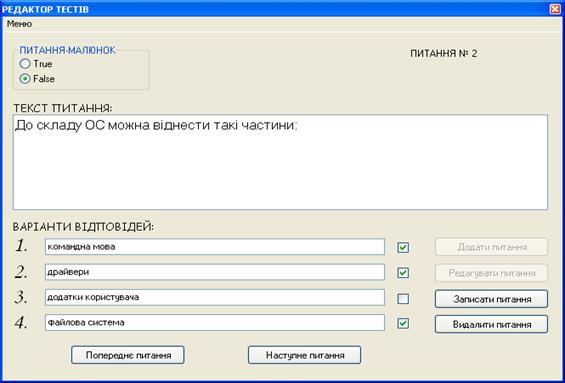
Task: Click the 'Видалити питання' button
Action: coord(491,325)
